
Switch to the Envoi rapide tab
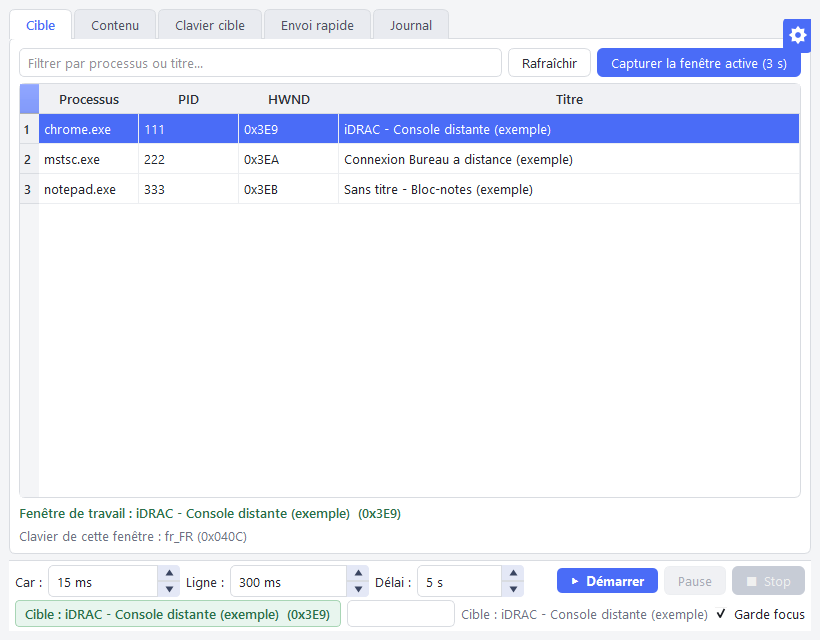point(317,25)
